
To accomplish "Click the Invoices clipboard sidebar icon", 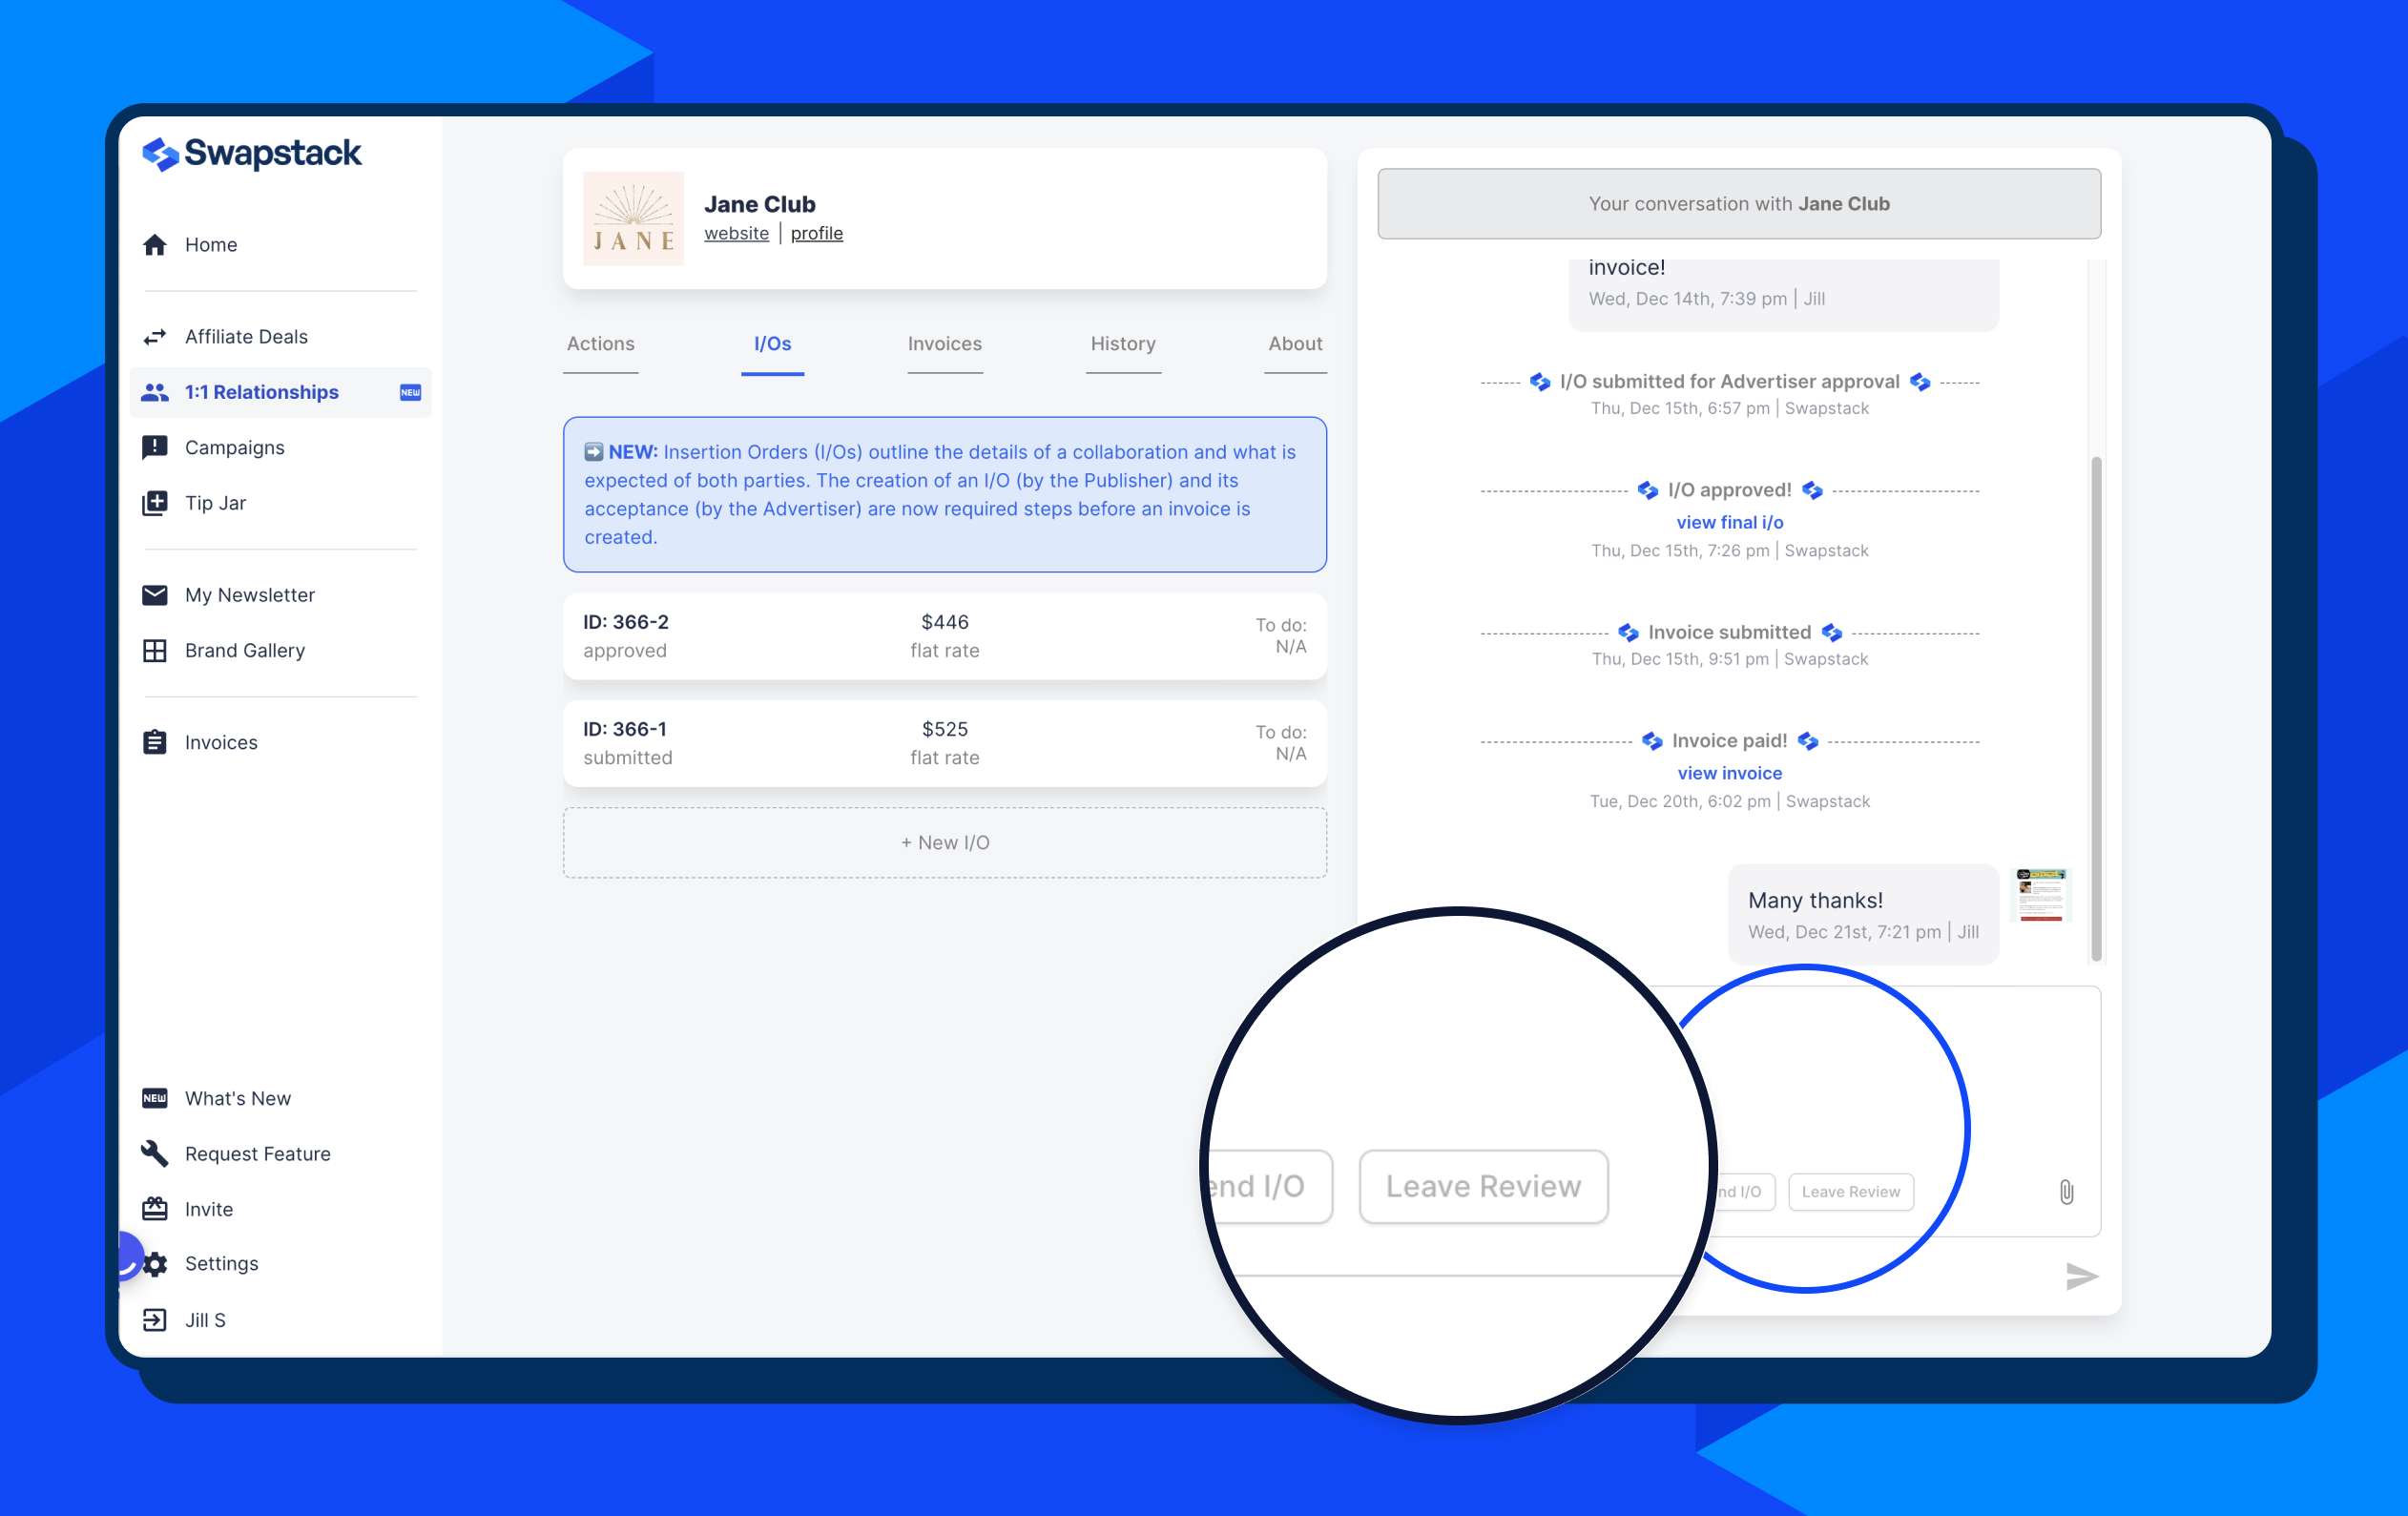I will [155, 742].
